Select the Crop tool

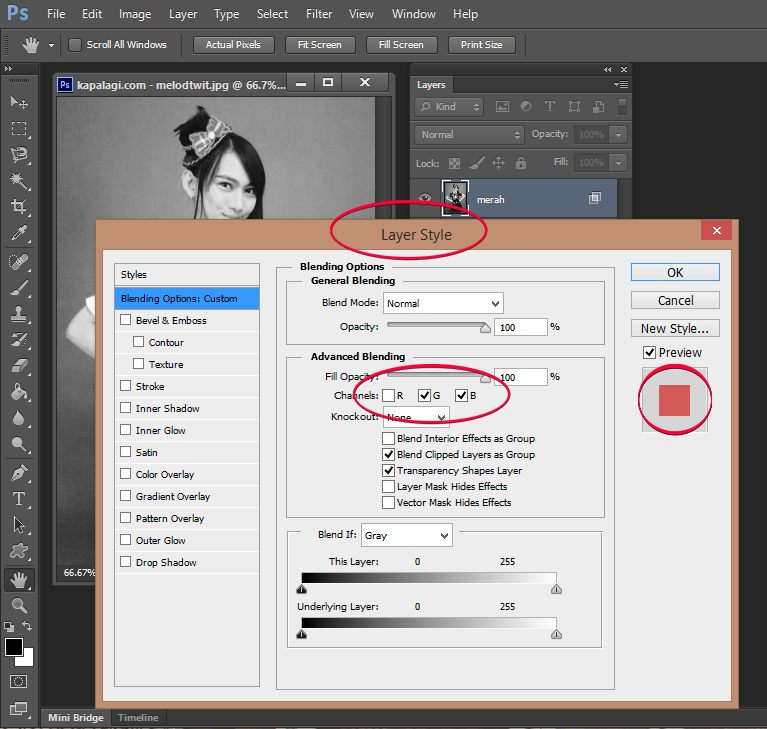click(x=19, y=206)
